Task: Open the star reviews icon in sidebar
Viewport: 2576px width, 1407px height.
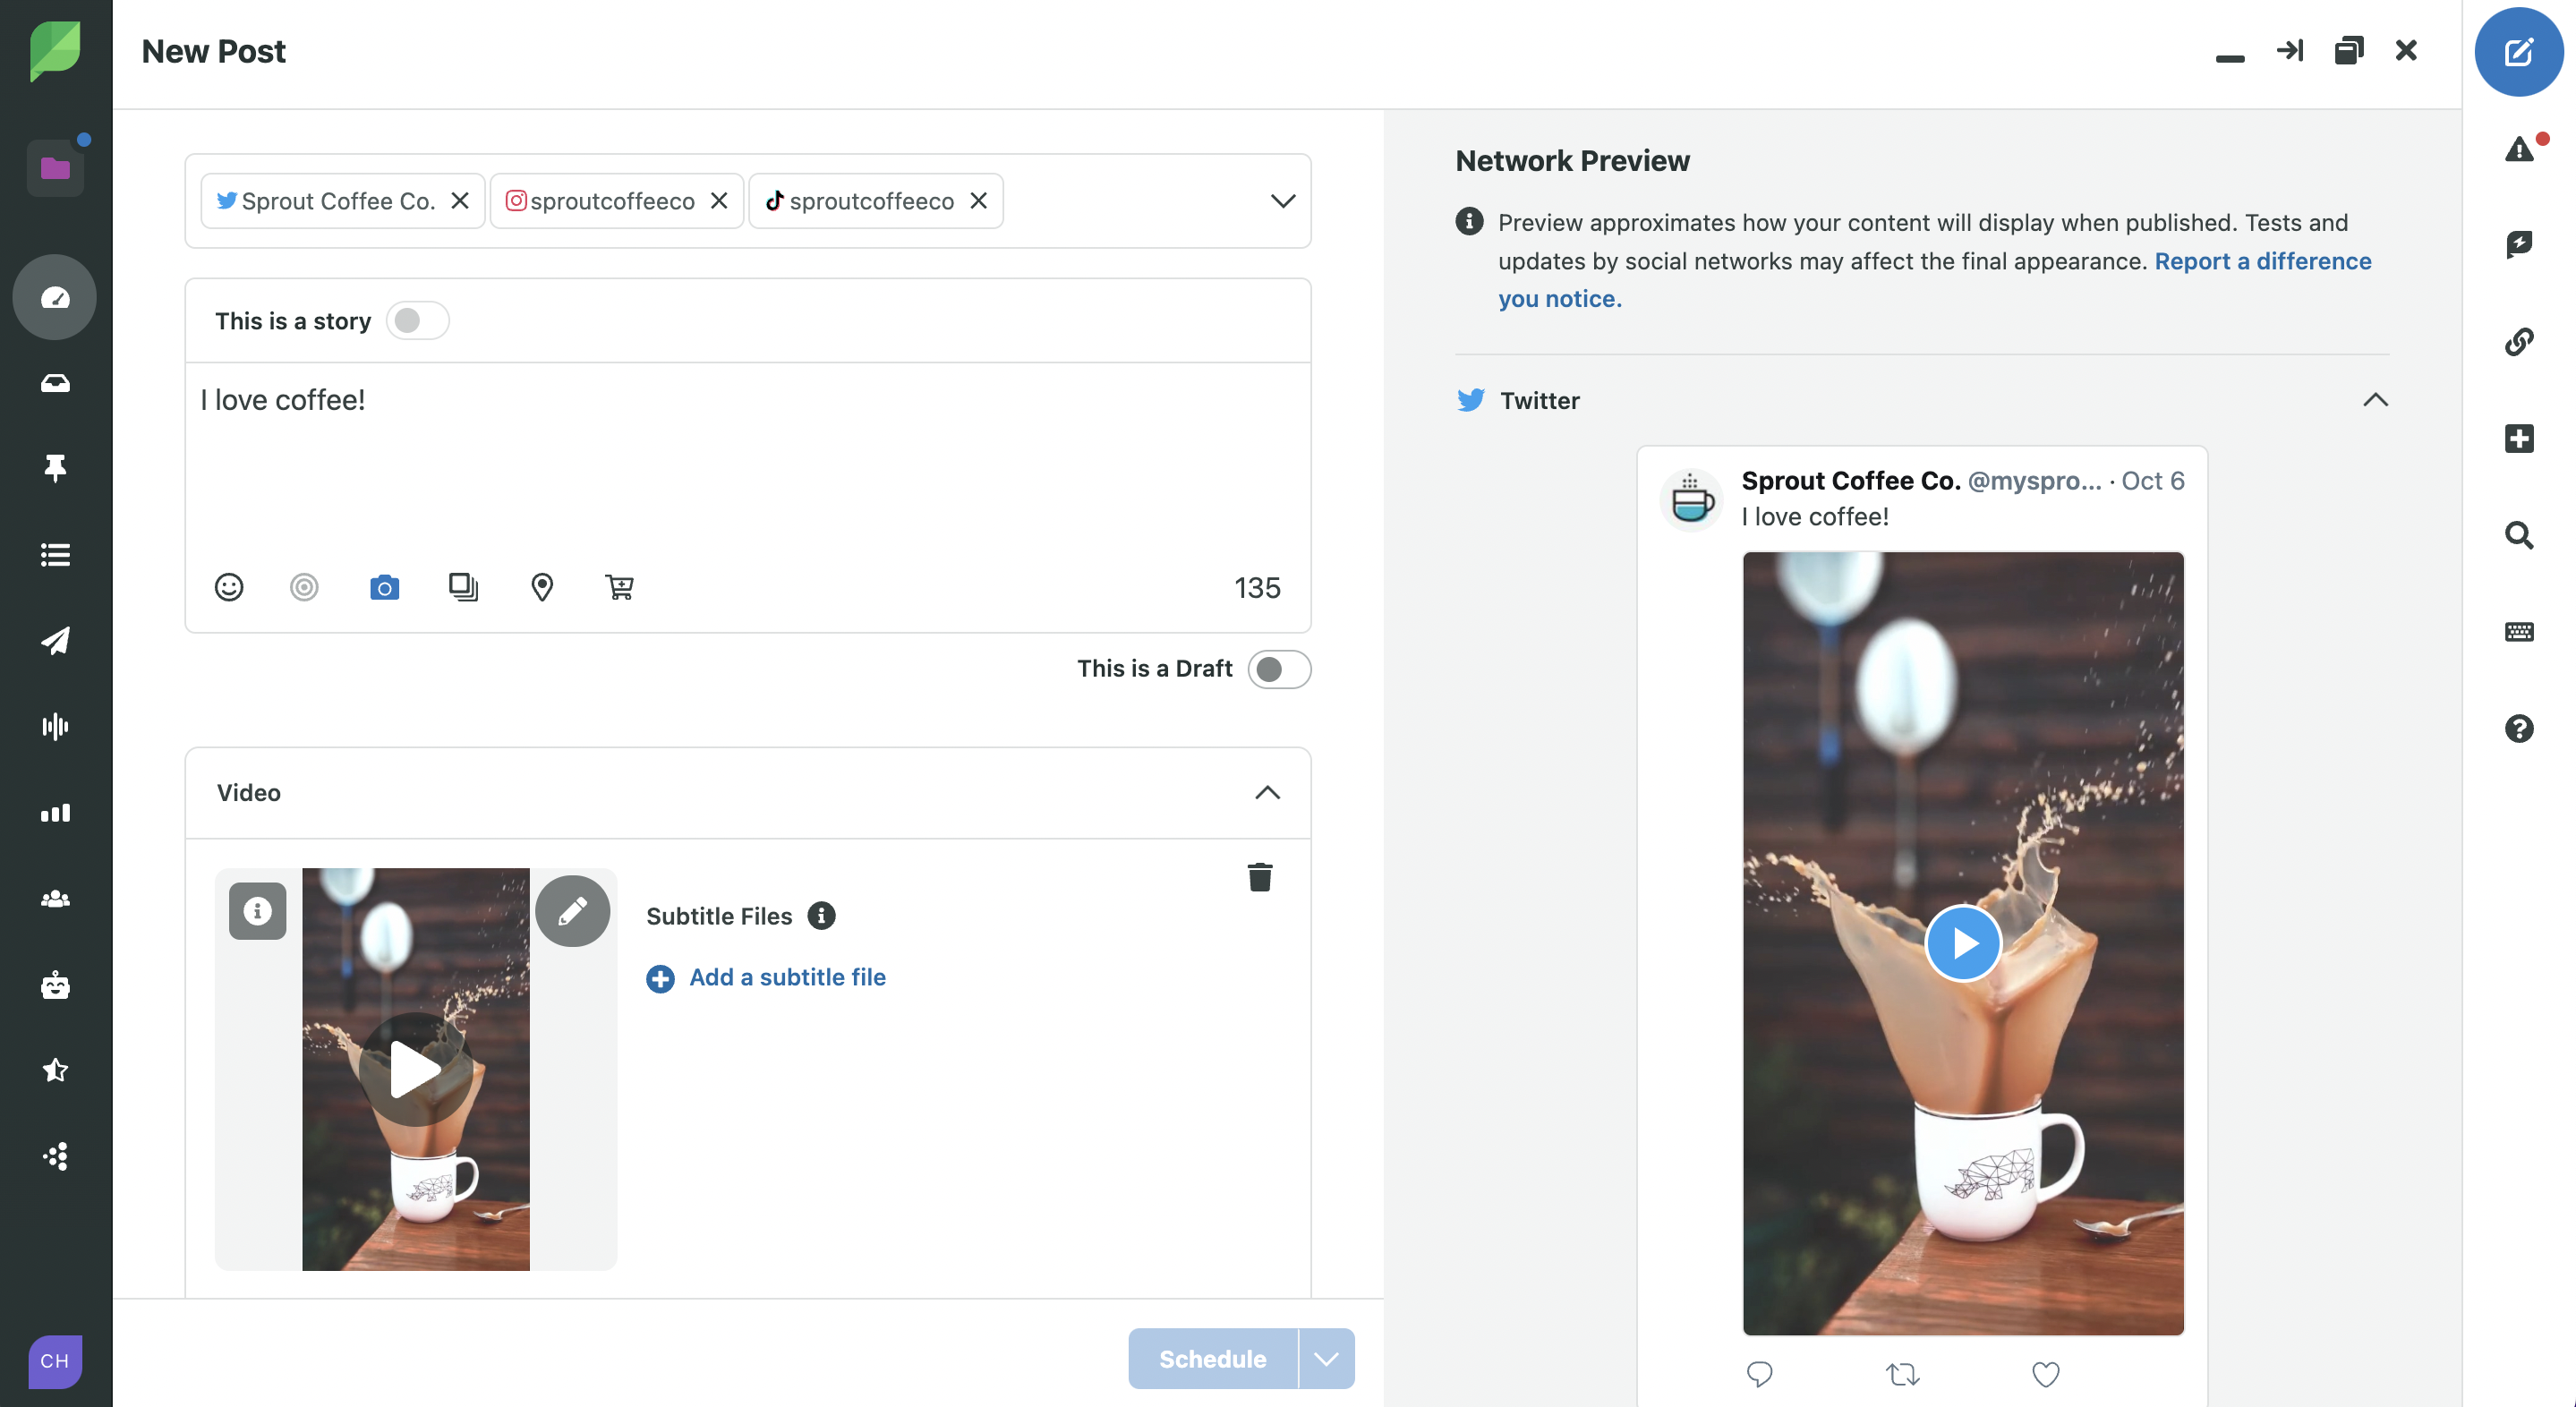Action: point(55,1070)
